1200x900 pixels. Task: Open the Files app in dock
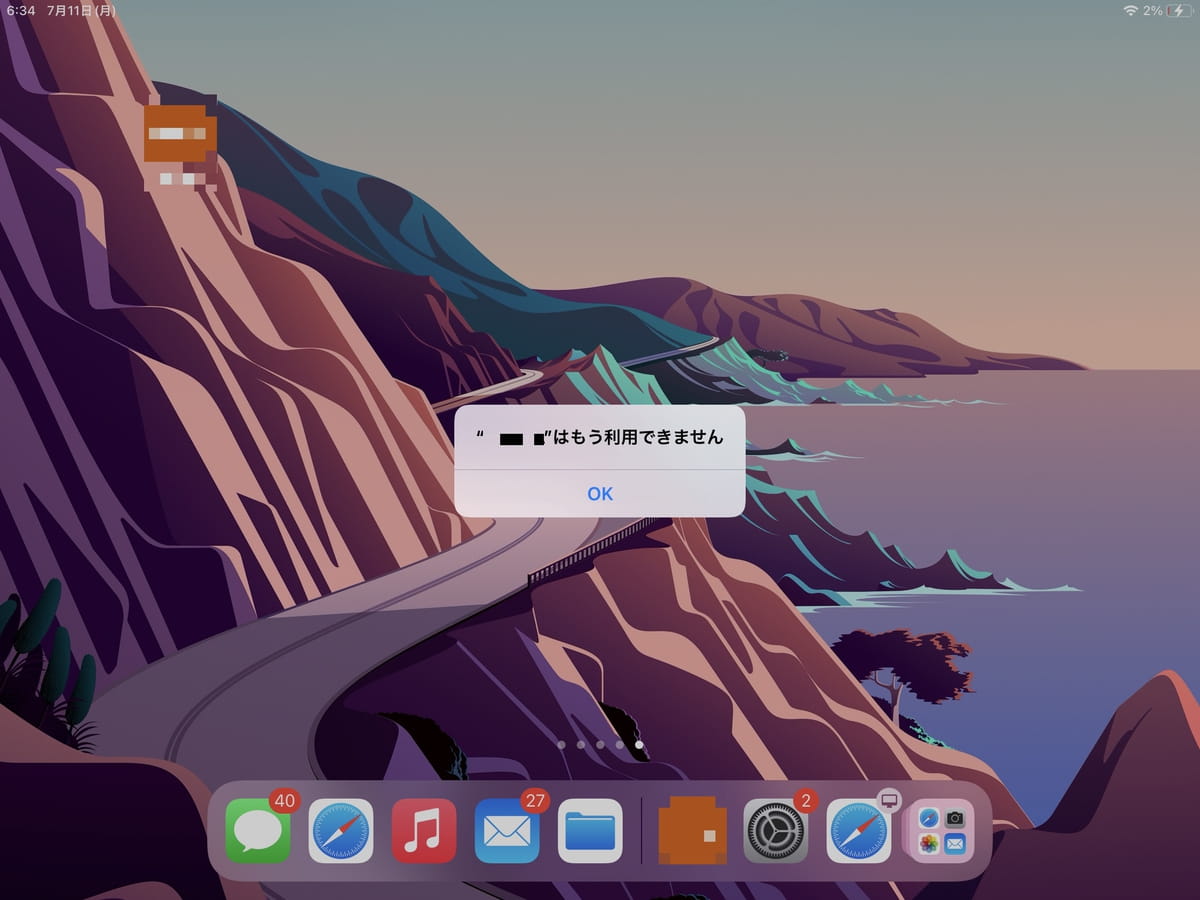(590, 830)
